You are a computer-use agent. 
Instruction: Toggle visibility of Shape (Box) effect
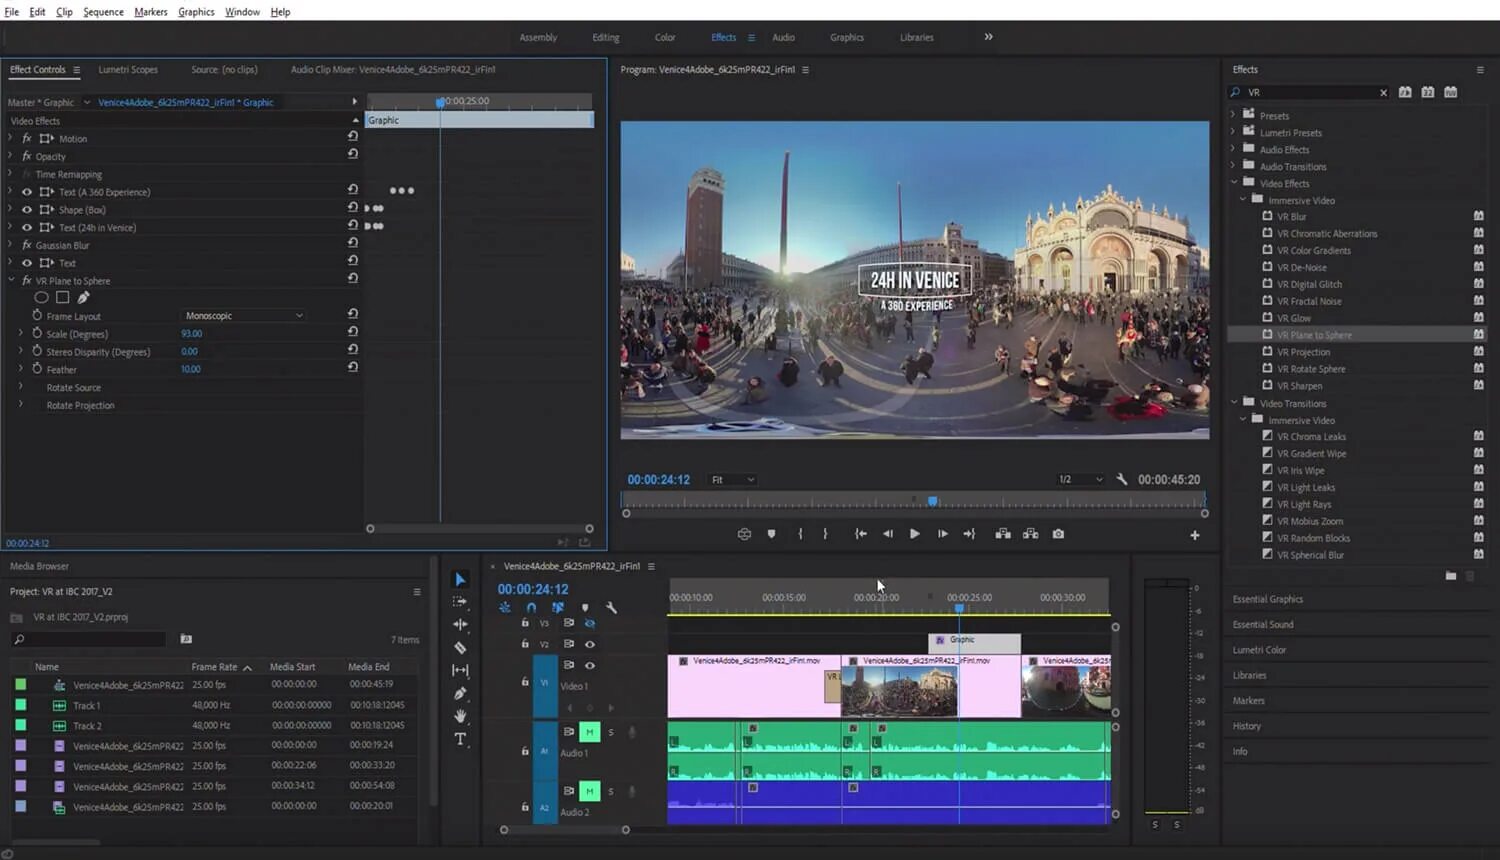tap(27, 210)
